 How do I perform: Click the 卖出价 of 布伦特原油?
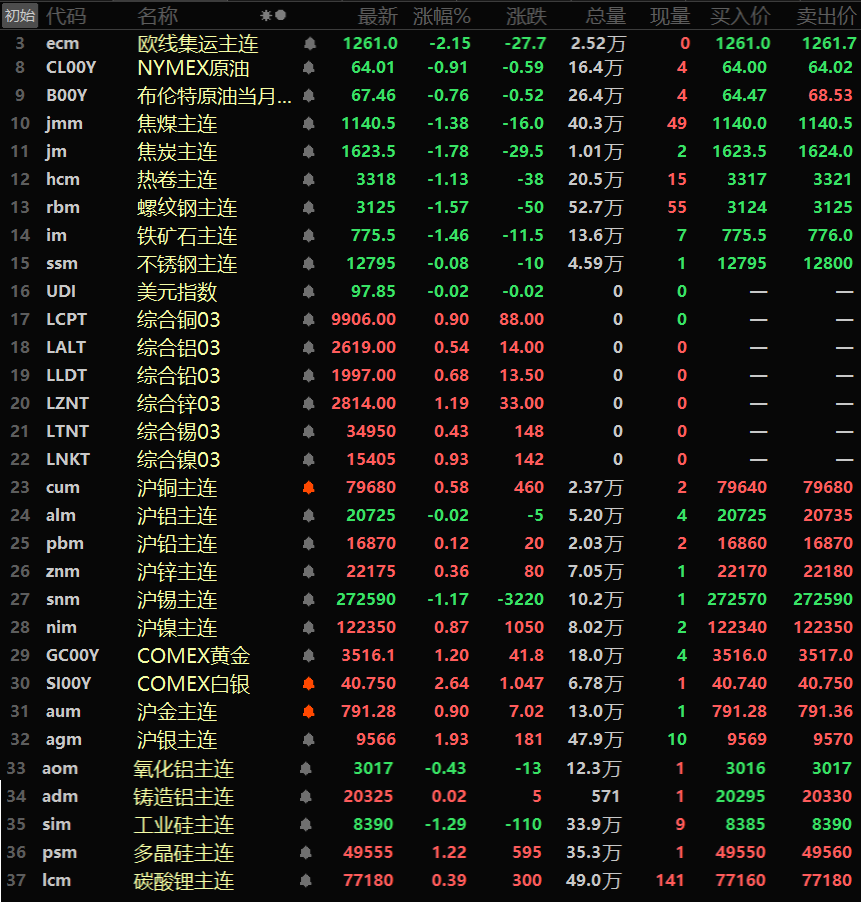pos(830,96)
